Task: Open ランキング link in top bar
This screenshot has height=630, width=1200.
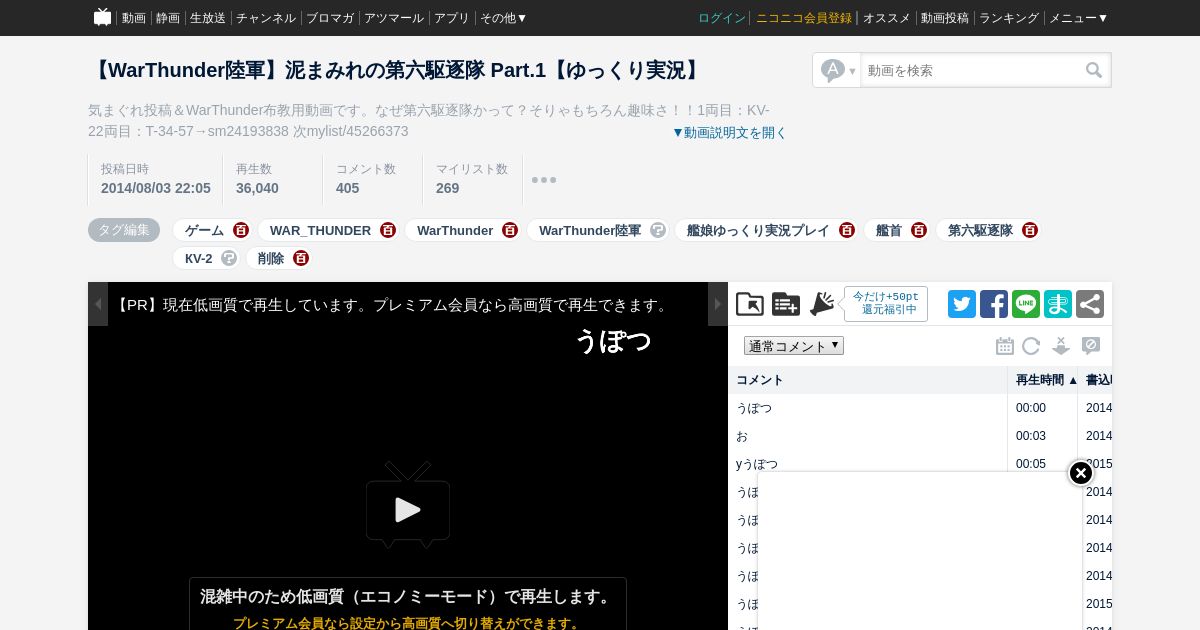Action: coord(1009,18)
